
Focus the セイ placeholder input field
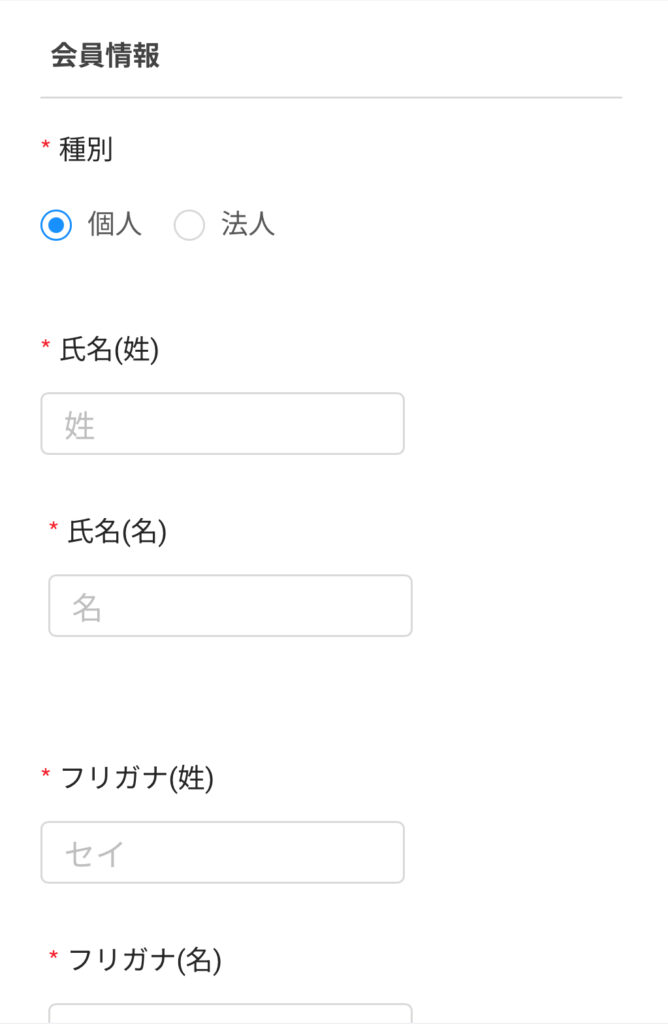[223, 853]
